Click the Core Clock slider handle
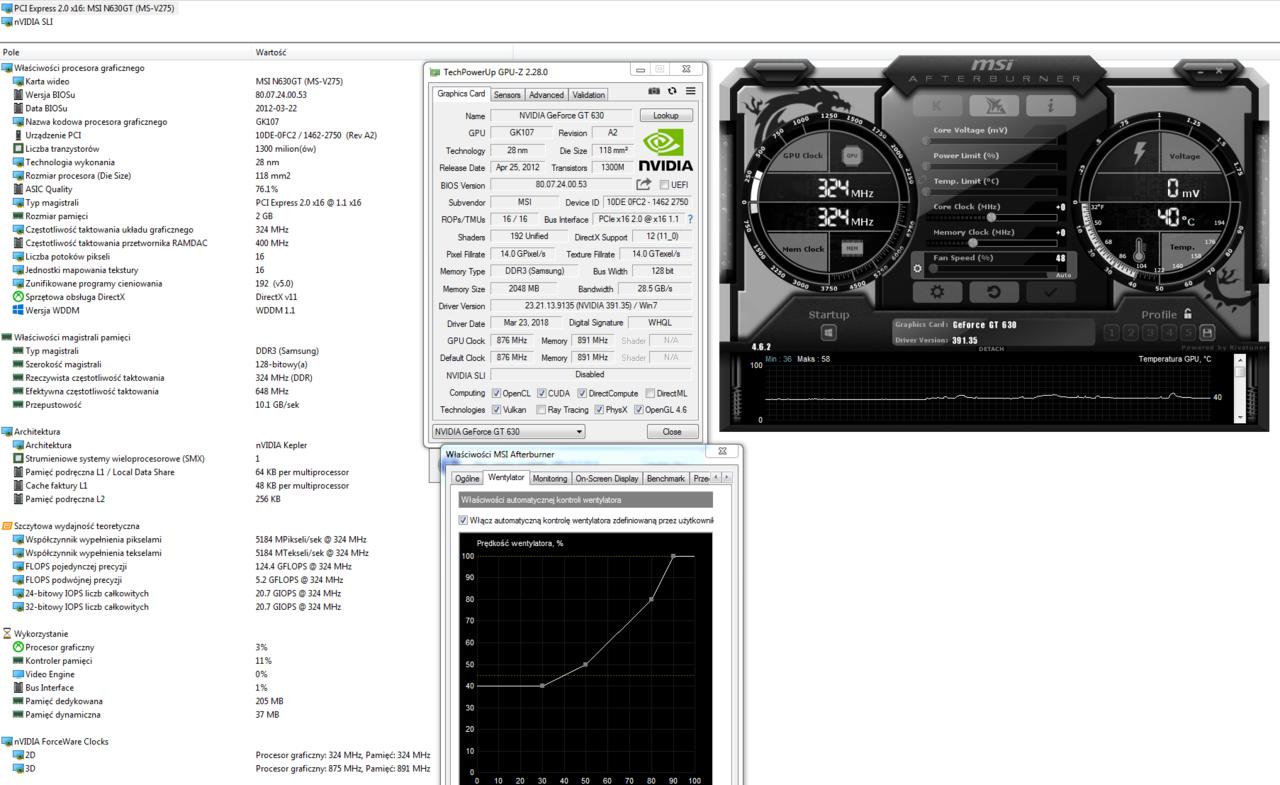This screenshot has height=785, width=1280. click(991, 217)
